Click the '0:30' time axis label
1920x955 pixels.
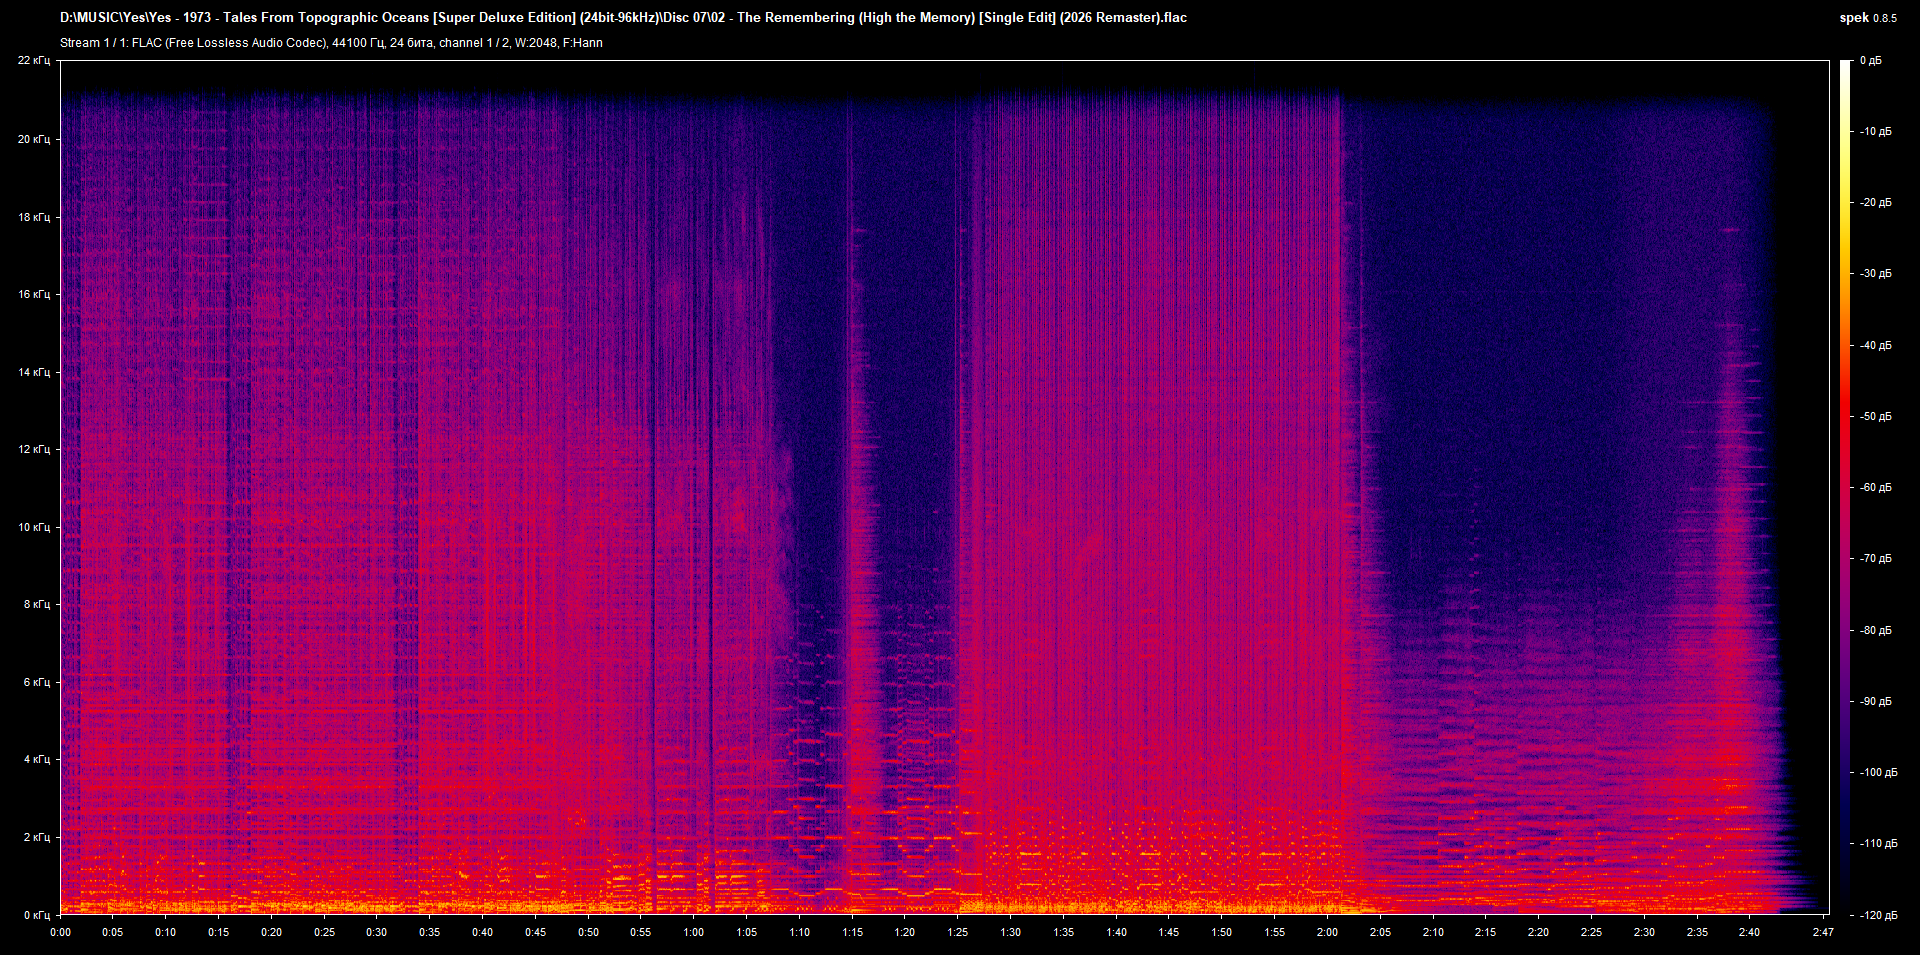click(x=376, y=932)
